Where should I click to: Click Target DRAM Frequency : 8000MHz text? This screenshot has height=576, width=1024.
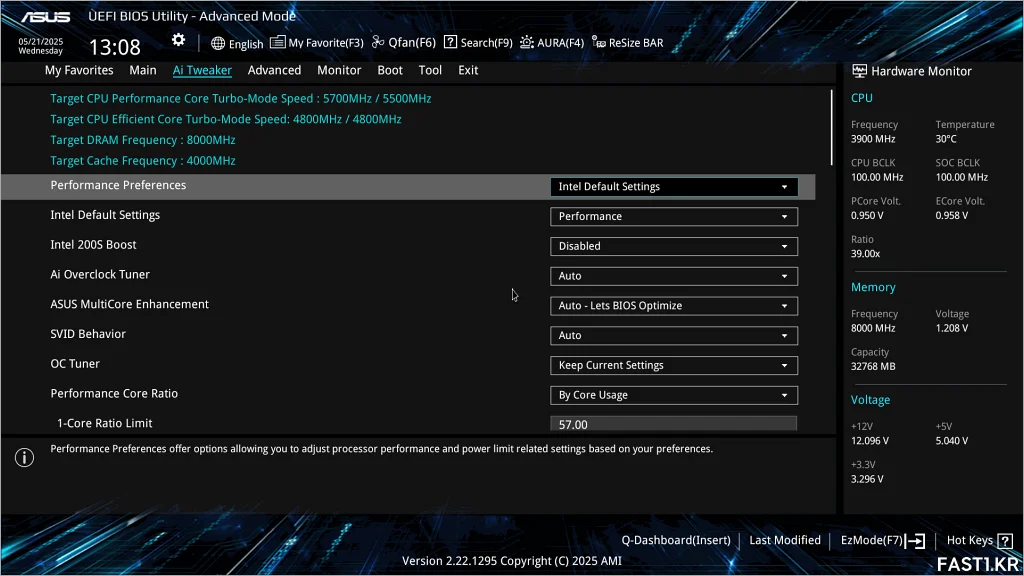point(142,140)
